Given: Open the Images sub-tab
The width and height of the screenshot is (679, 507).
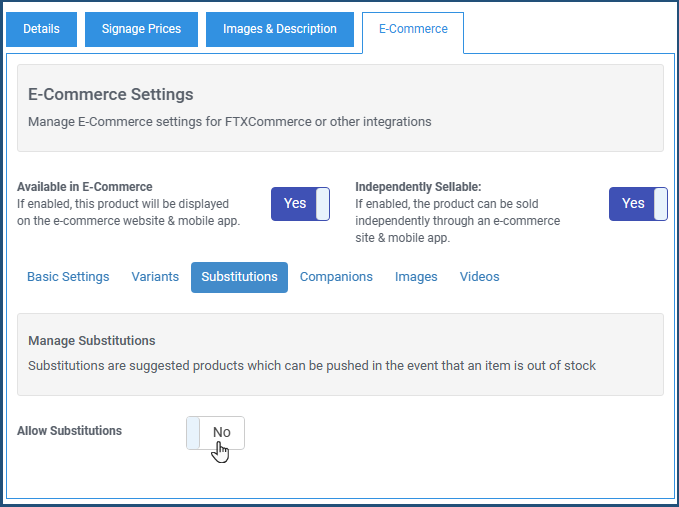Looking at the screenshot, I should (x=416, y=277).
